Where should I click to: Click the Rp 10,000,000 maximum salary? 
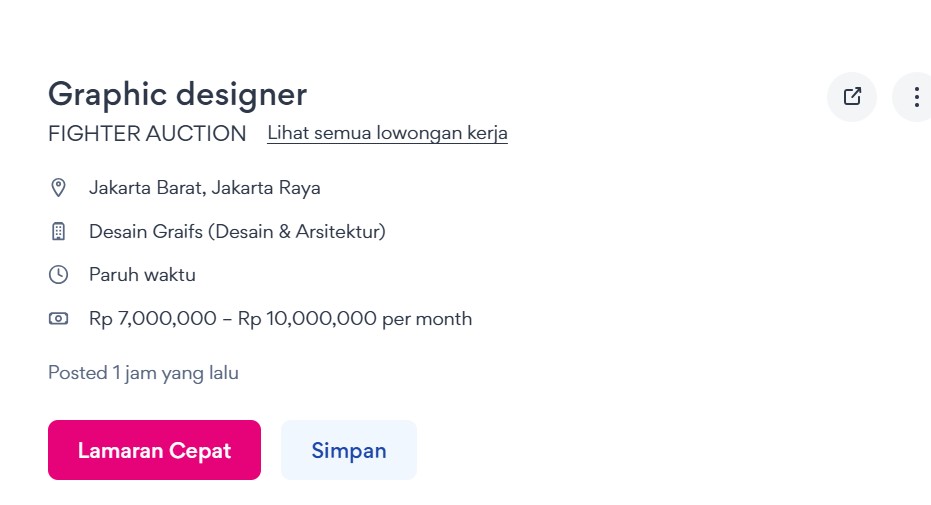click(307, 319)
